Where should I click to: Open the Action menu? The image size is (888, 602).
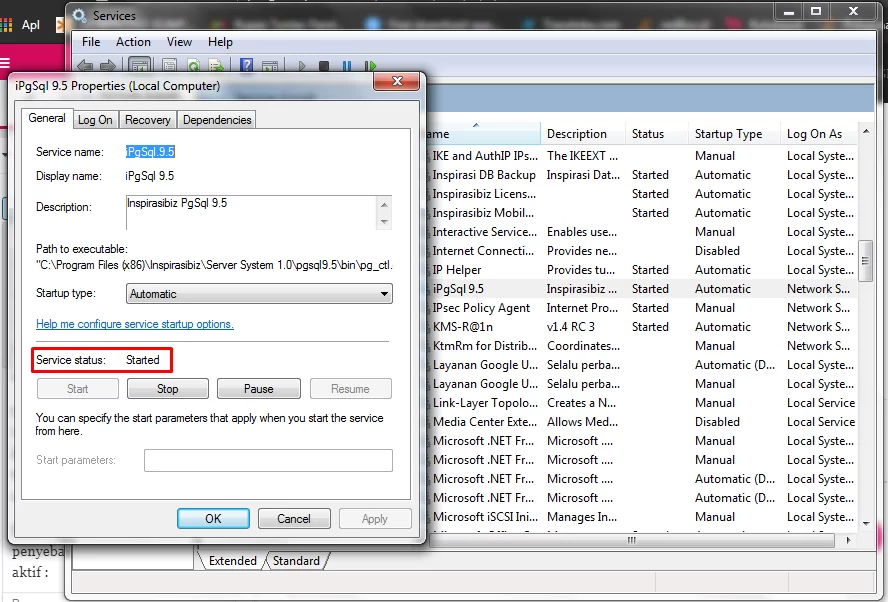(x=133, y=42)
